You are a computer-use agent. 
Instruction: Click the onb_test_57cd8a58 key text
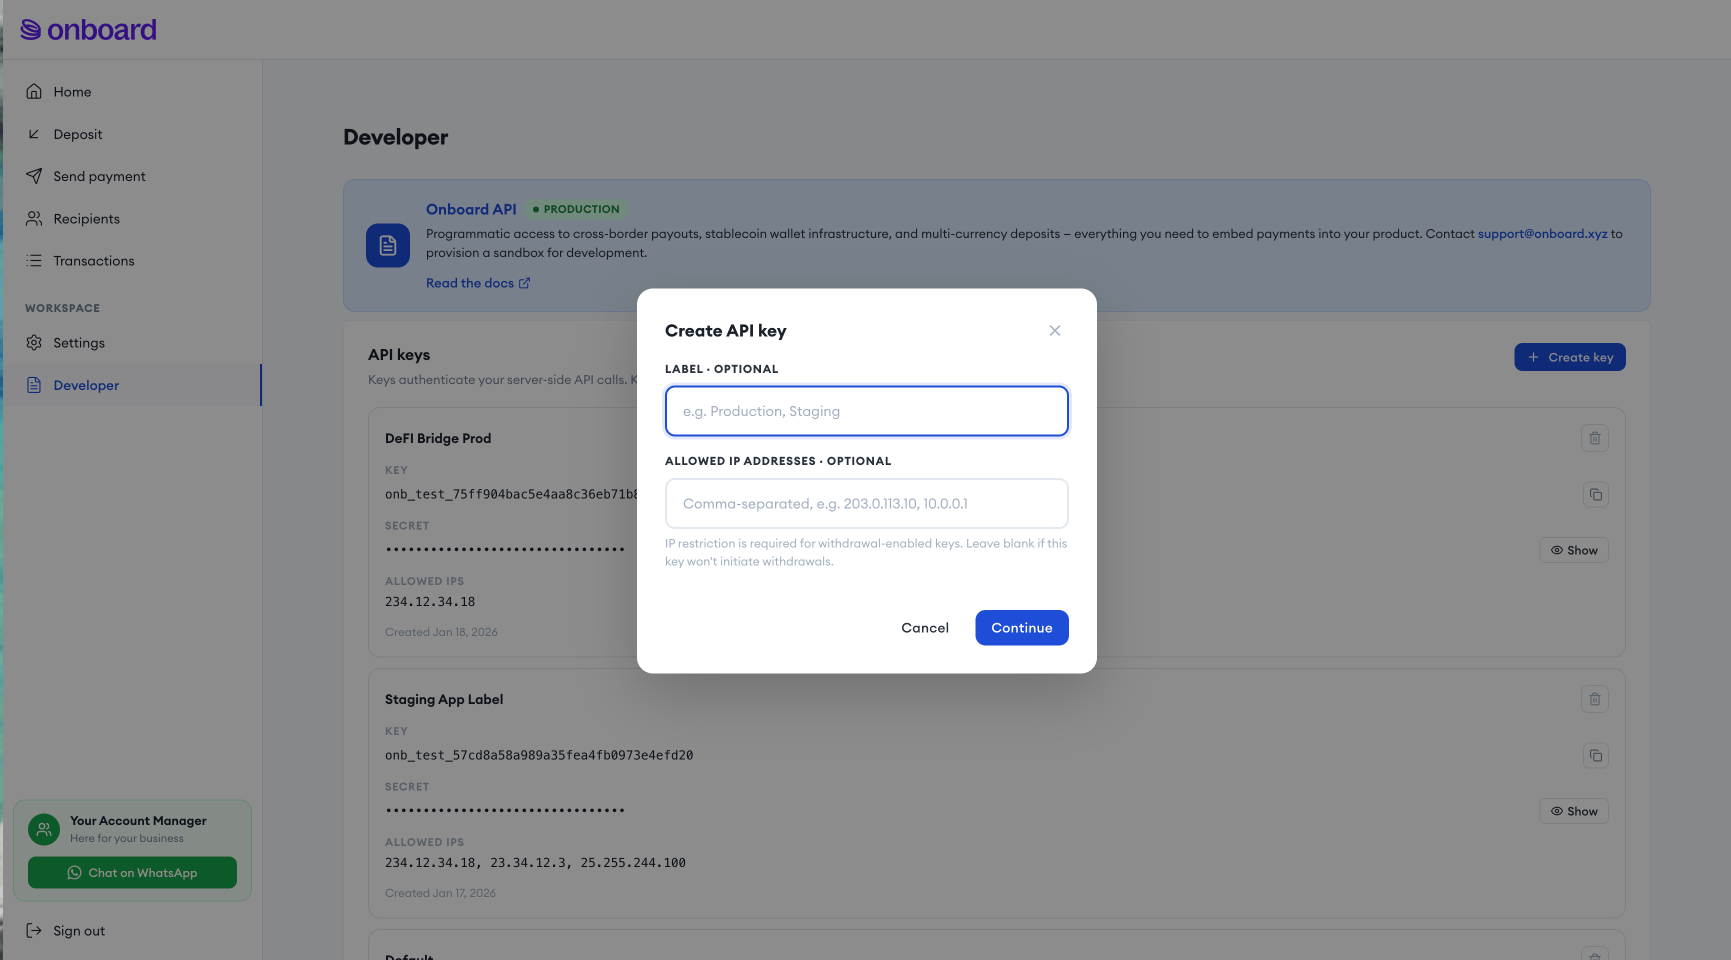(x=539, y=756)
